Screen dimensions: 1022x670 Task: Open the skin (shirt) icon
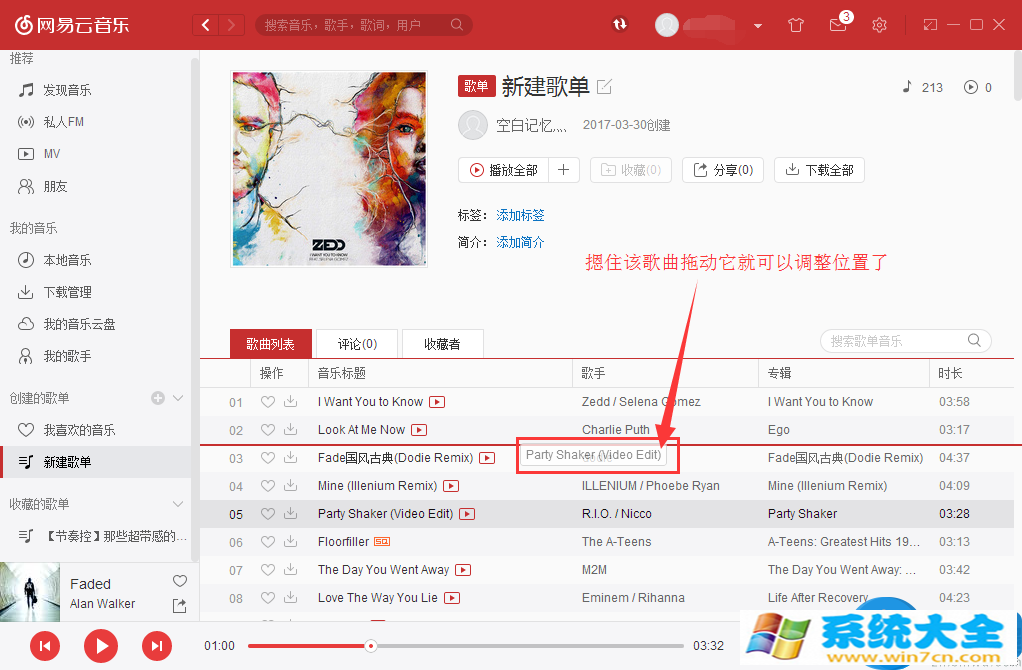[796, 25]
